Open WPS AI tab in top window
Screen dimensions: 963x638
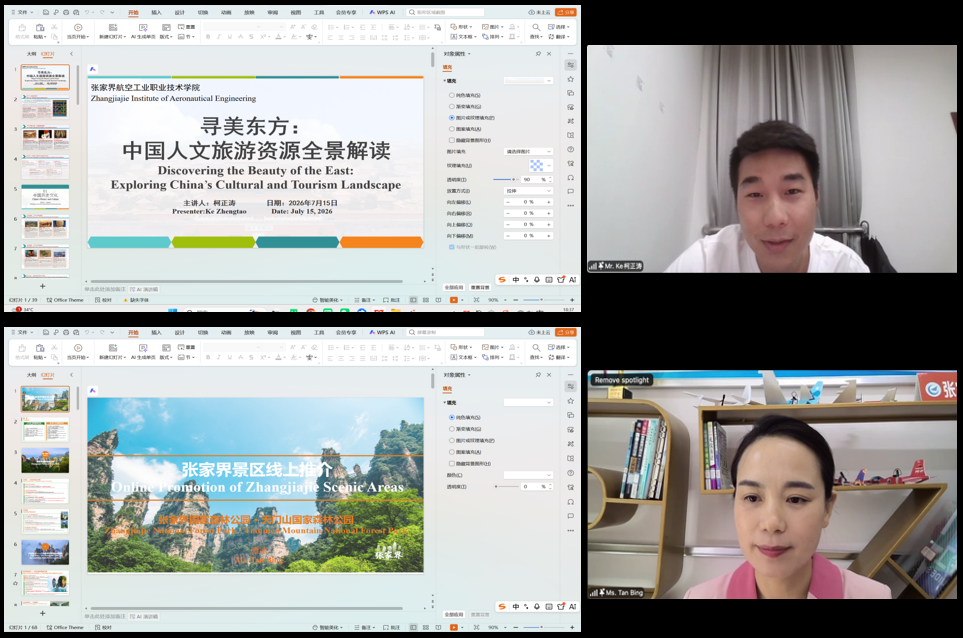point(383,12)
